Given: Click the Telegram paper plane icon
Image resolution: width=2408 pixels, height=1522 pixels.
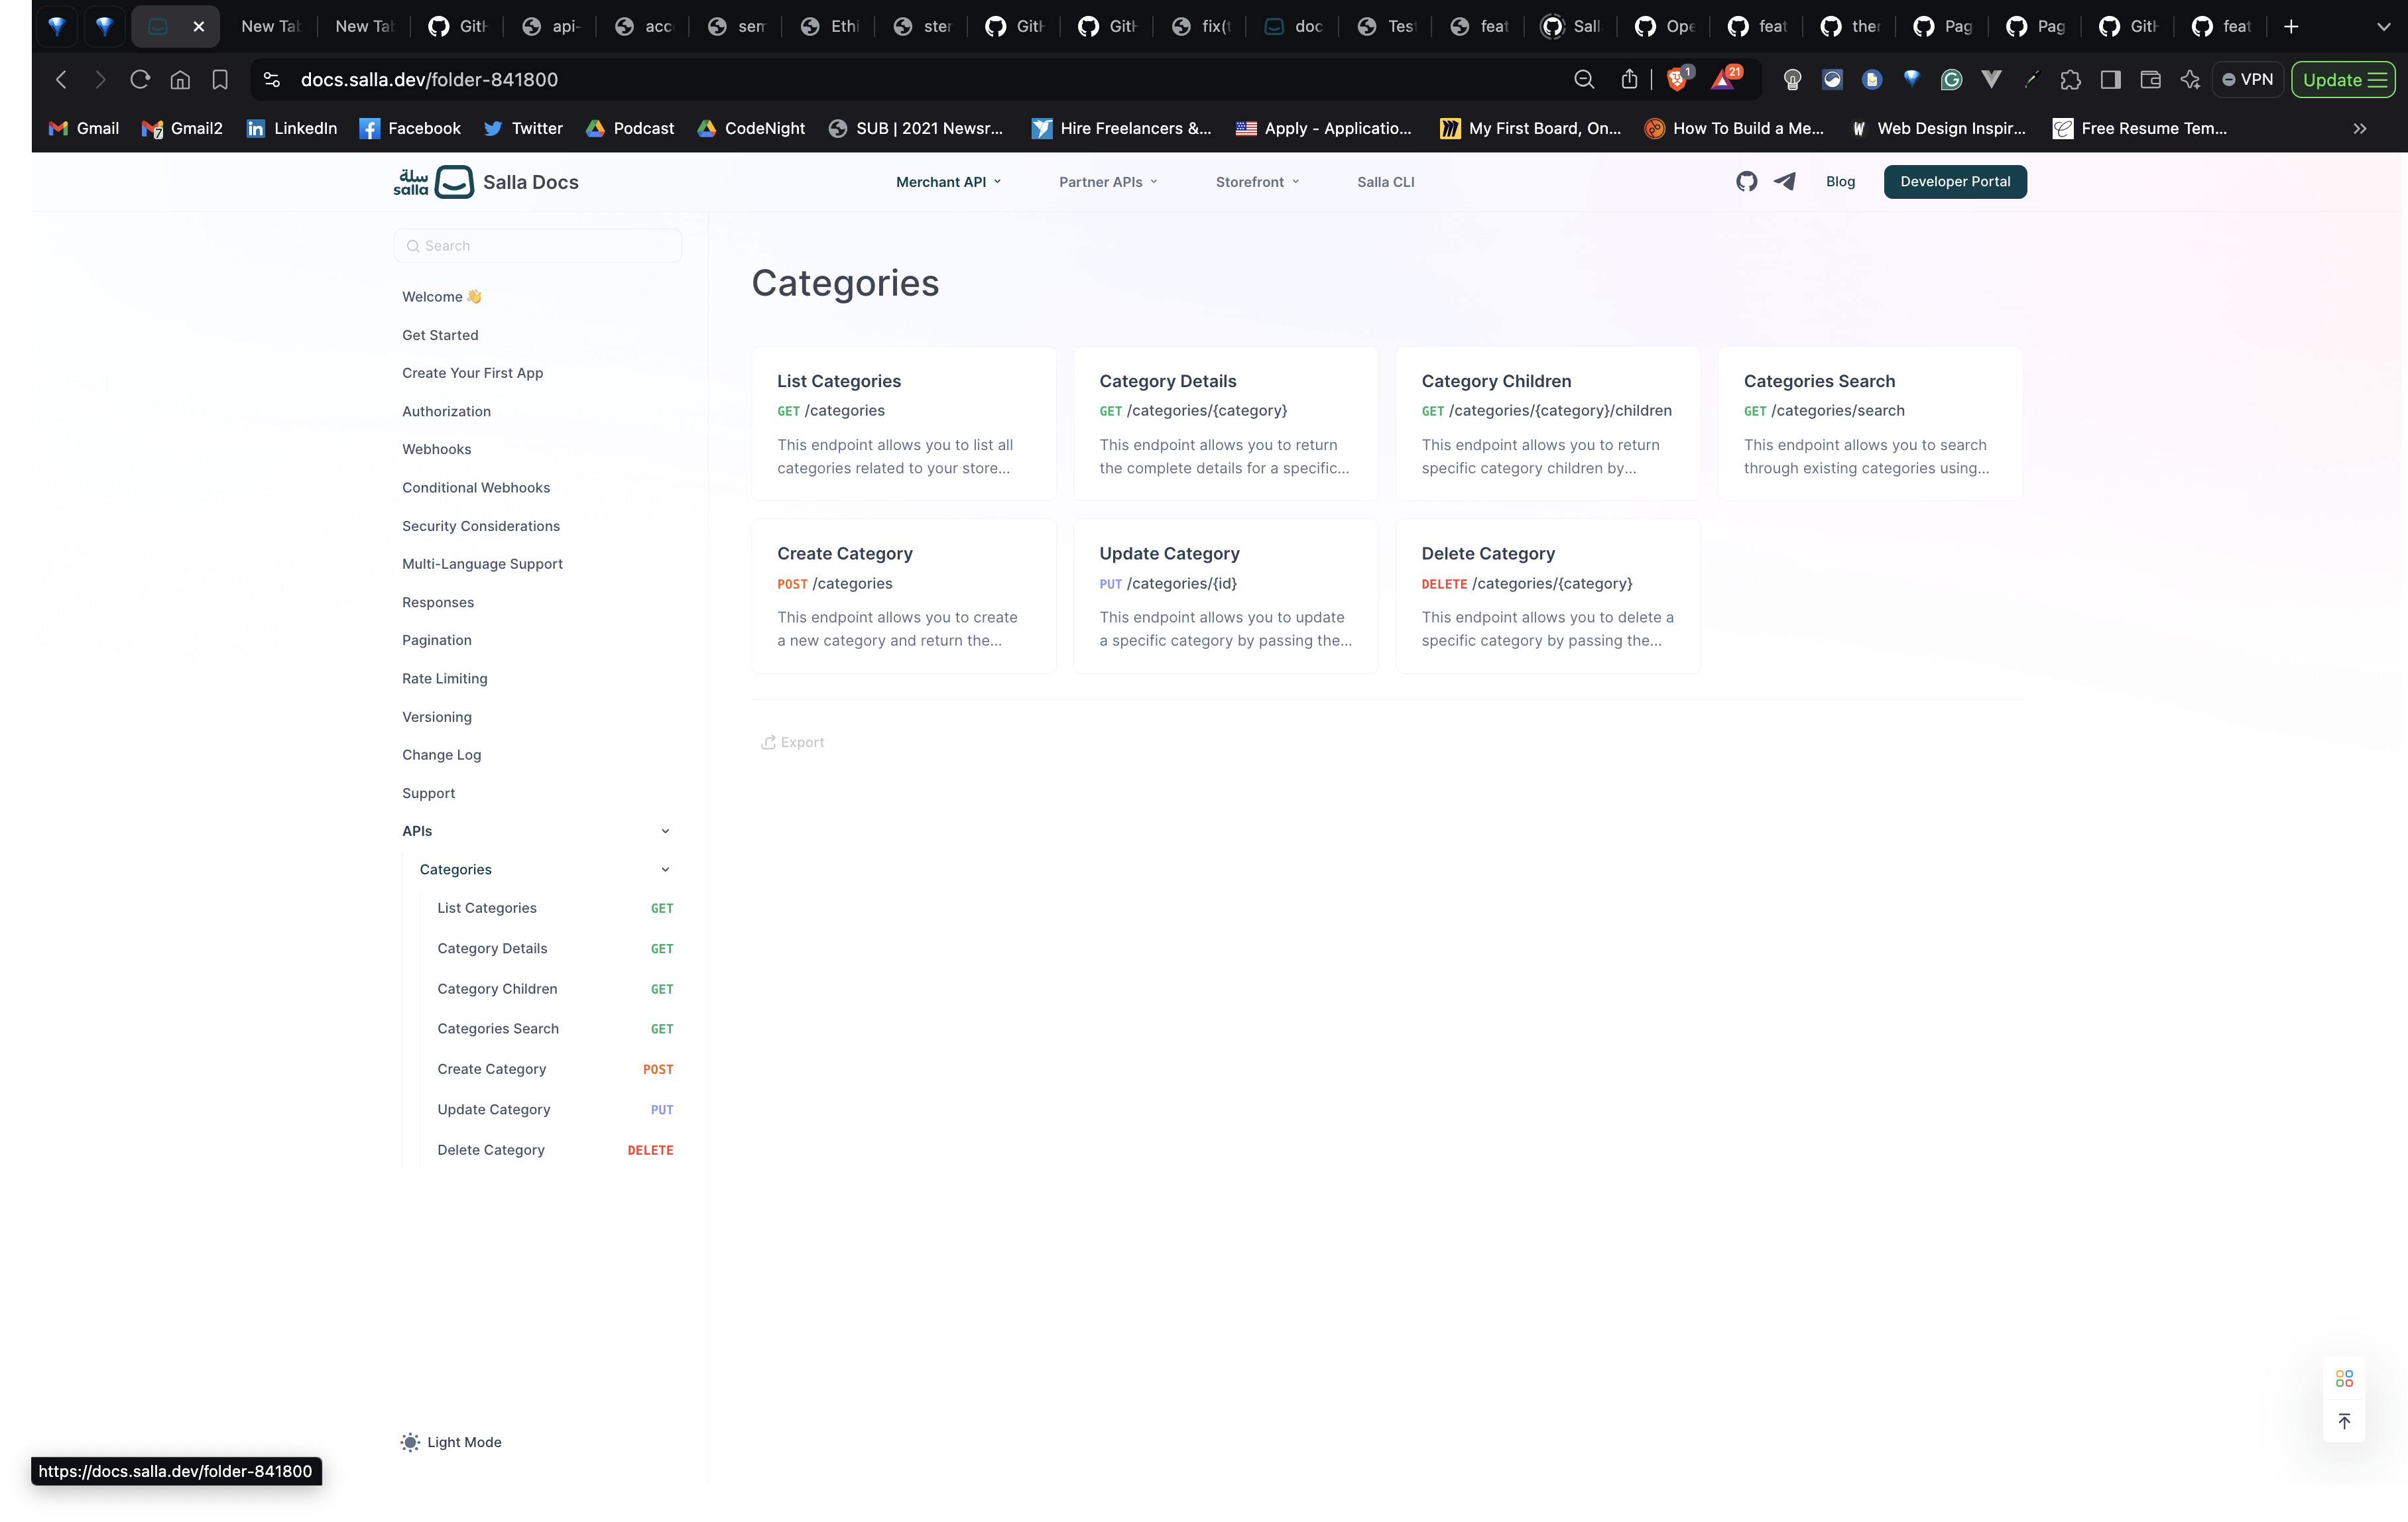Looking at the screenshot, I should pyautogui.click(x=1785, y=181).
